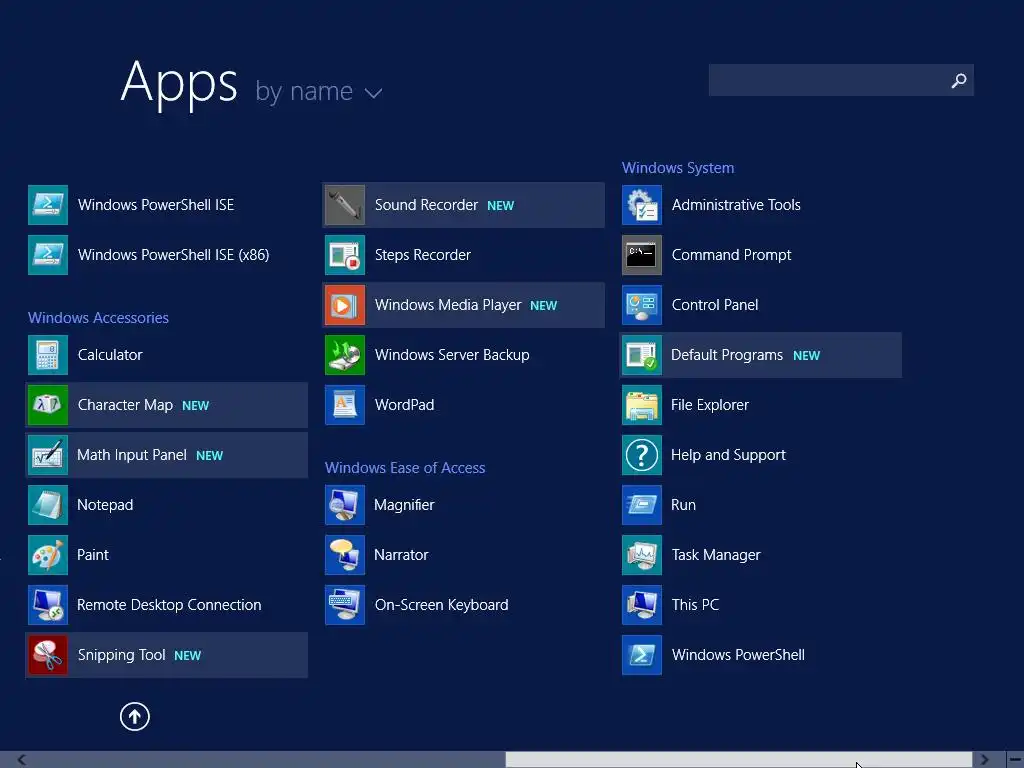Click the up arrow button to return to Start
Viewport: 1024px width, 768px height.
coord(135,716)
